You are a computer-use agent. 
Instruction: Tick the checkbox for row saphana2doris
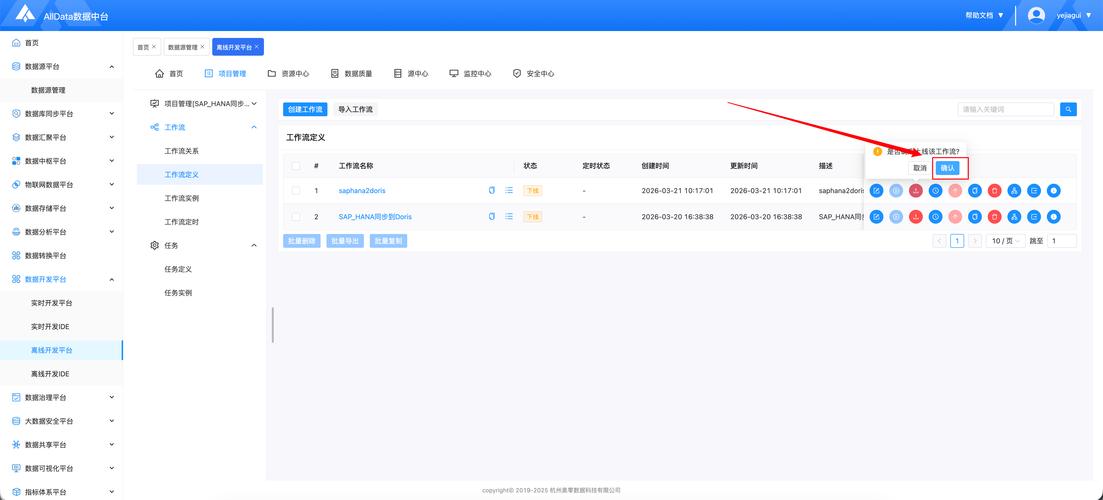point(296,191)
